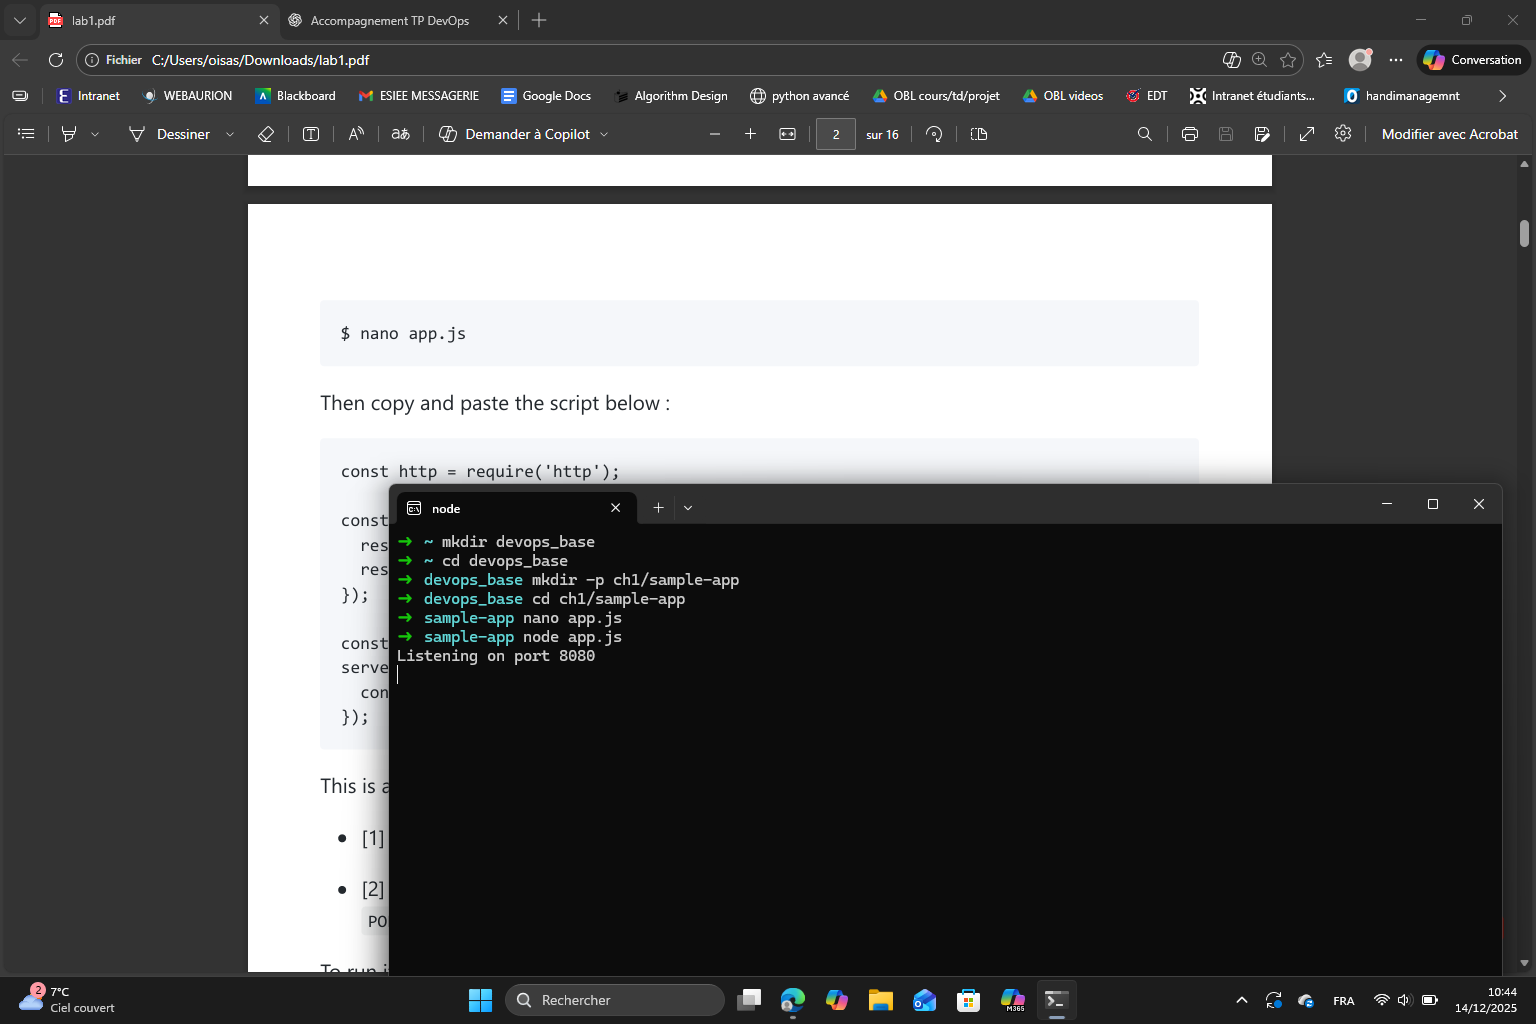Viewport: 1536px width, 1024px height.
Task: Open the Demander à Copilot dropdown
Action: pyautogui.click(x=605, y=133)
